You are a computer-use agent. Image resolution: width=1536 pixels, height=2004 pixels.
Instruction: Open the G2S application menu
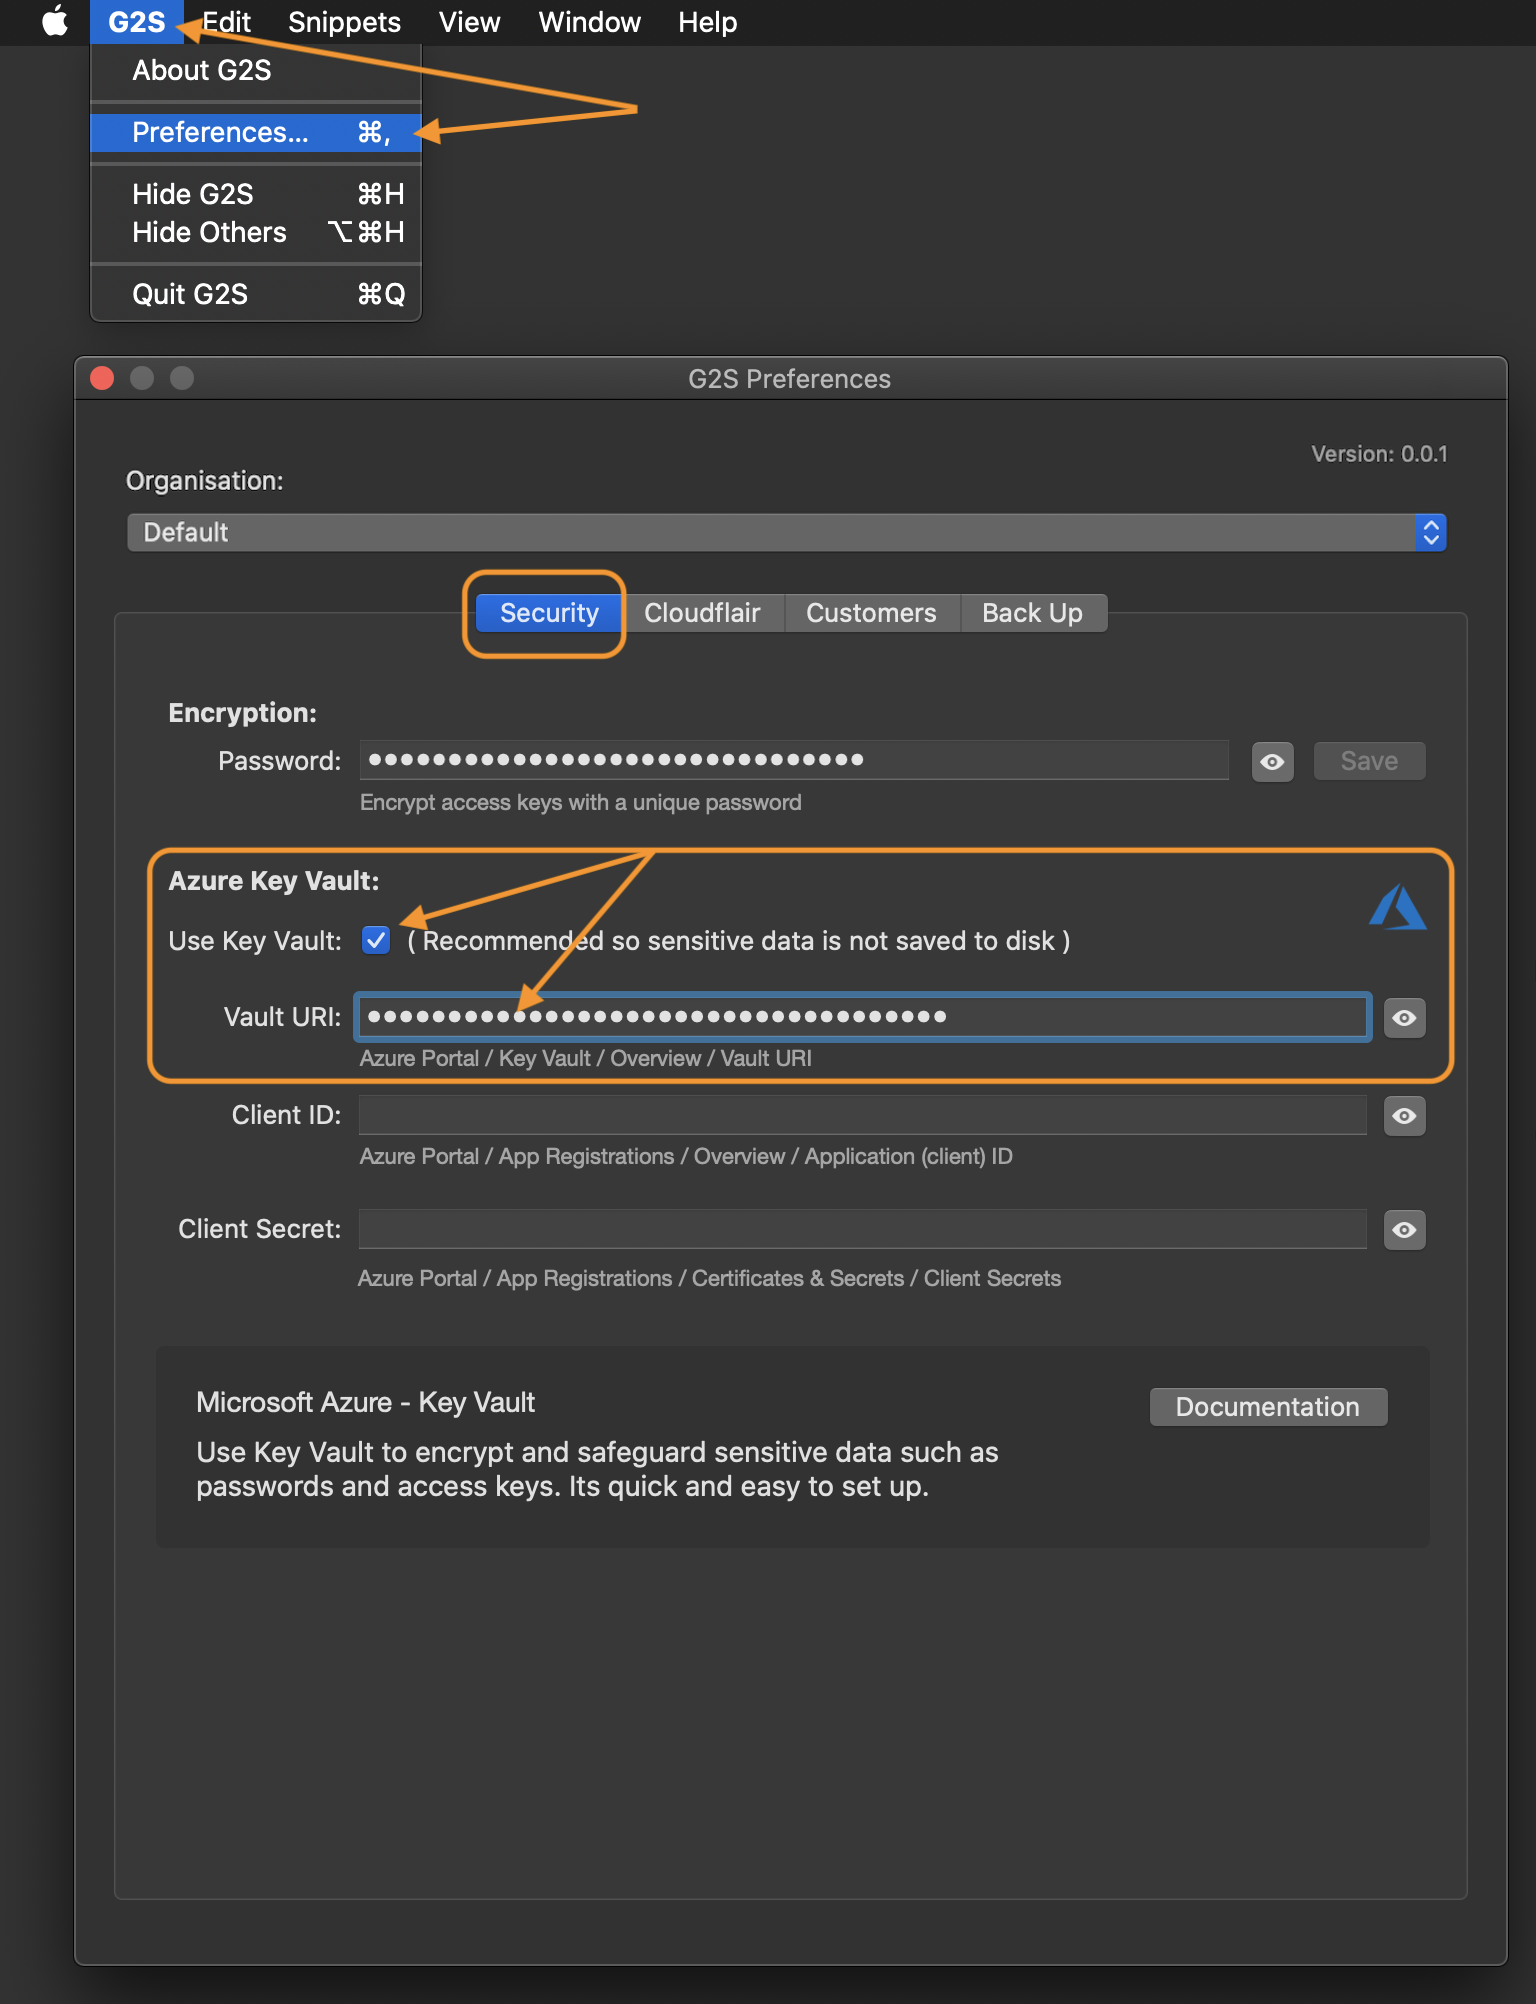(x=136, y=22)
